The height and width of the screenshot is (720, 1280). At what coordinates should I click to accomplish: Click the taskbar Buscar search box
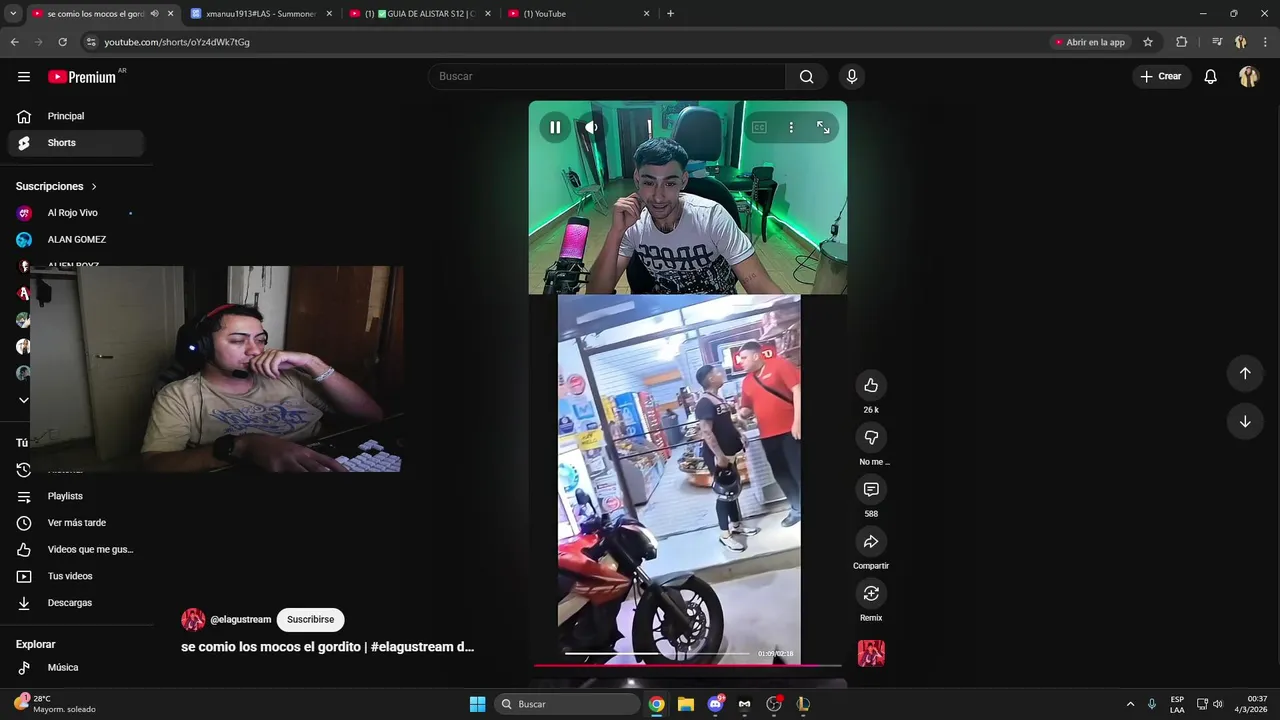click(x=567, y=704)
